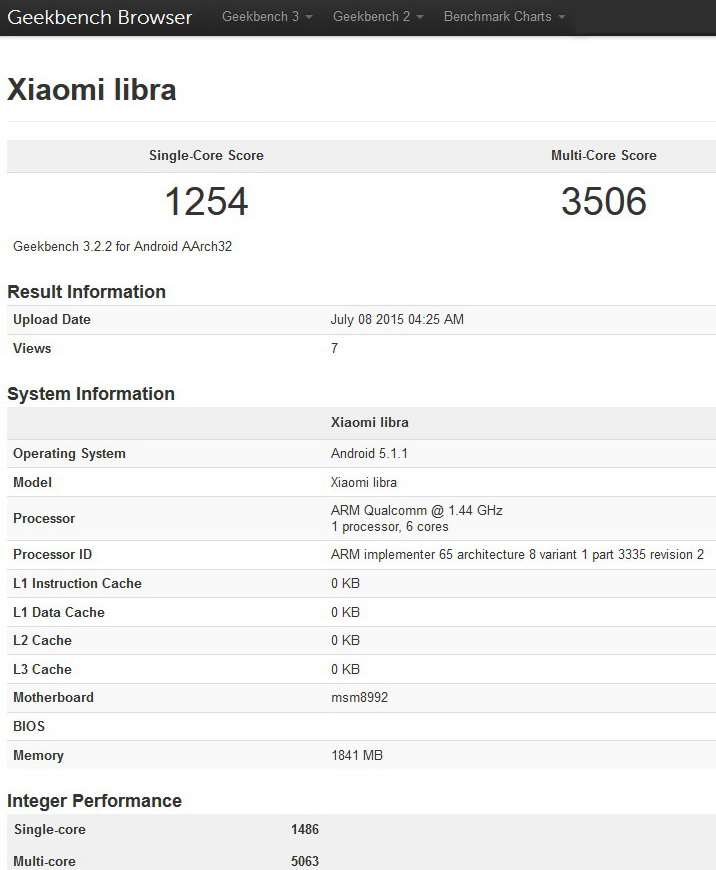Expand the Geekbench 2 menu
716x870 pixels.
click(x=378, y=17)
